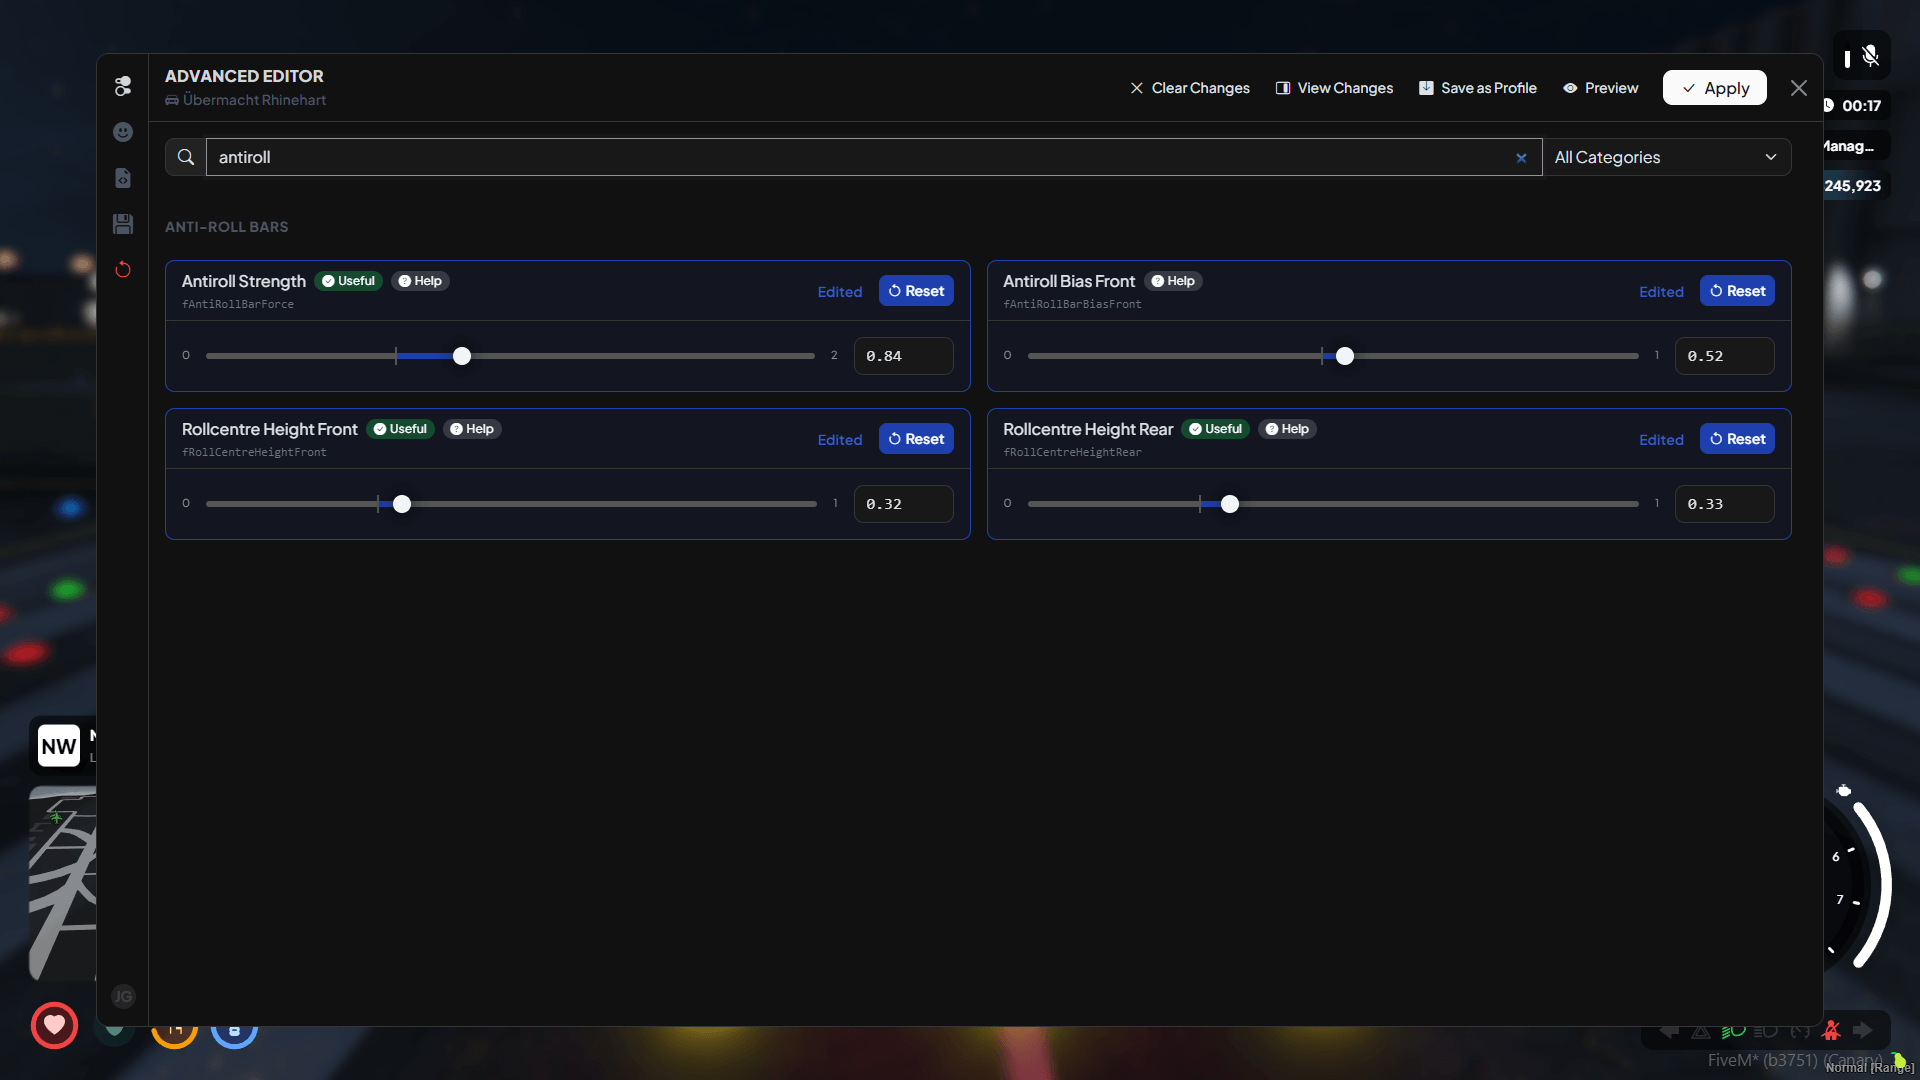Click Save as Profile
This screenshot has height=1080, width=1920.
(x=1477, y=88)
